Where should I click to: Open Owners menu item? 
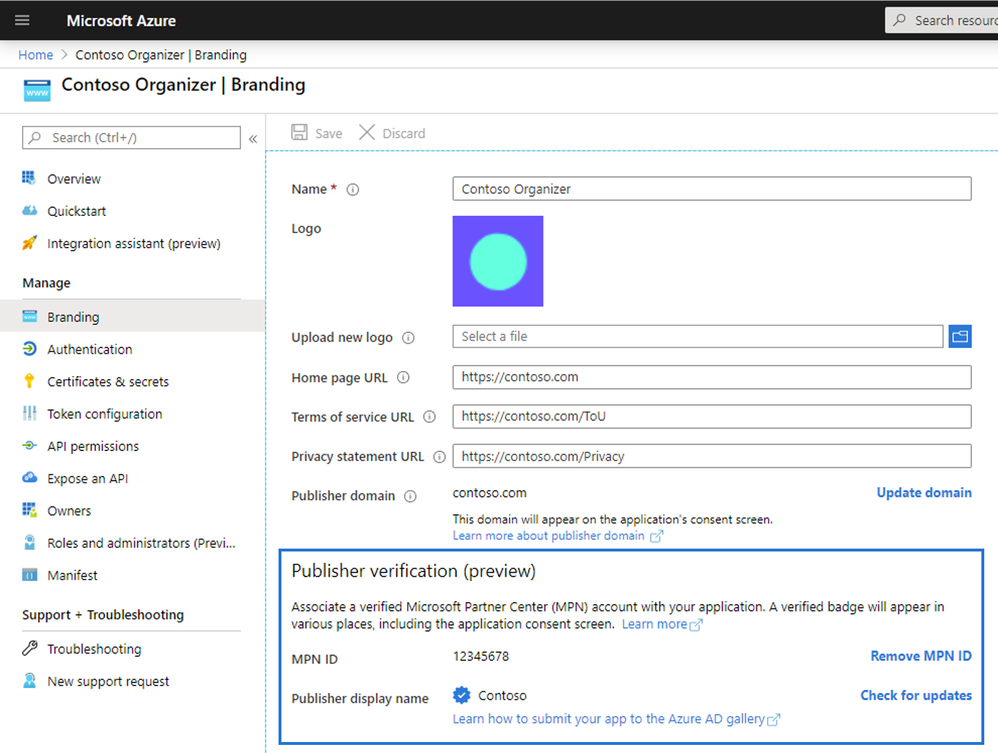point(69,511)
